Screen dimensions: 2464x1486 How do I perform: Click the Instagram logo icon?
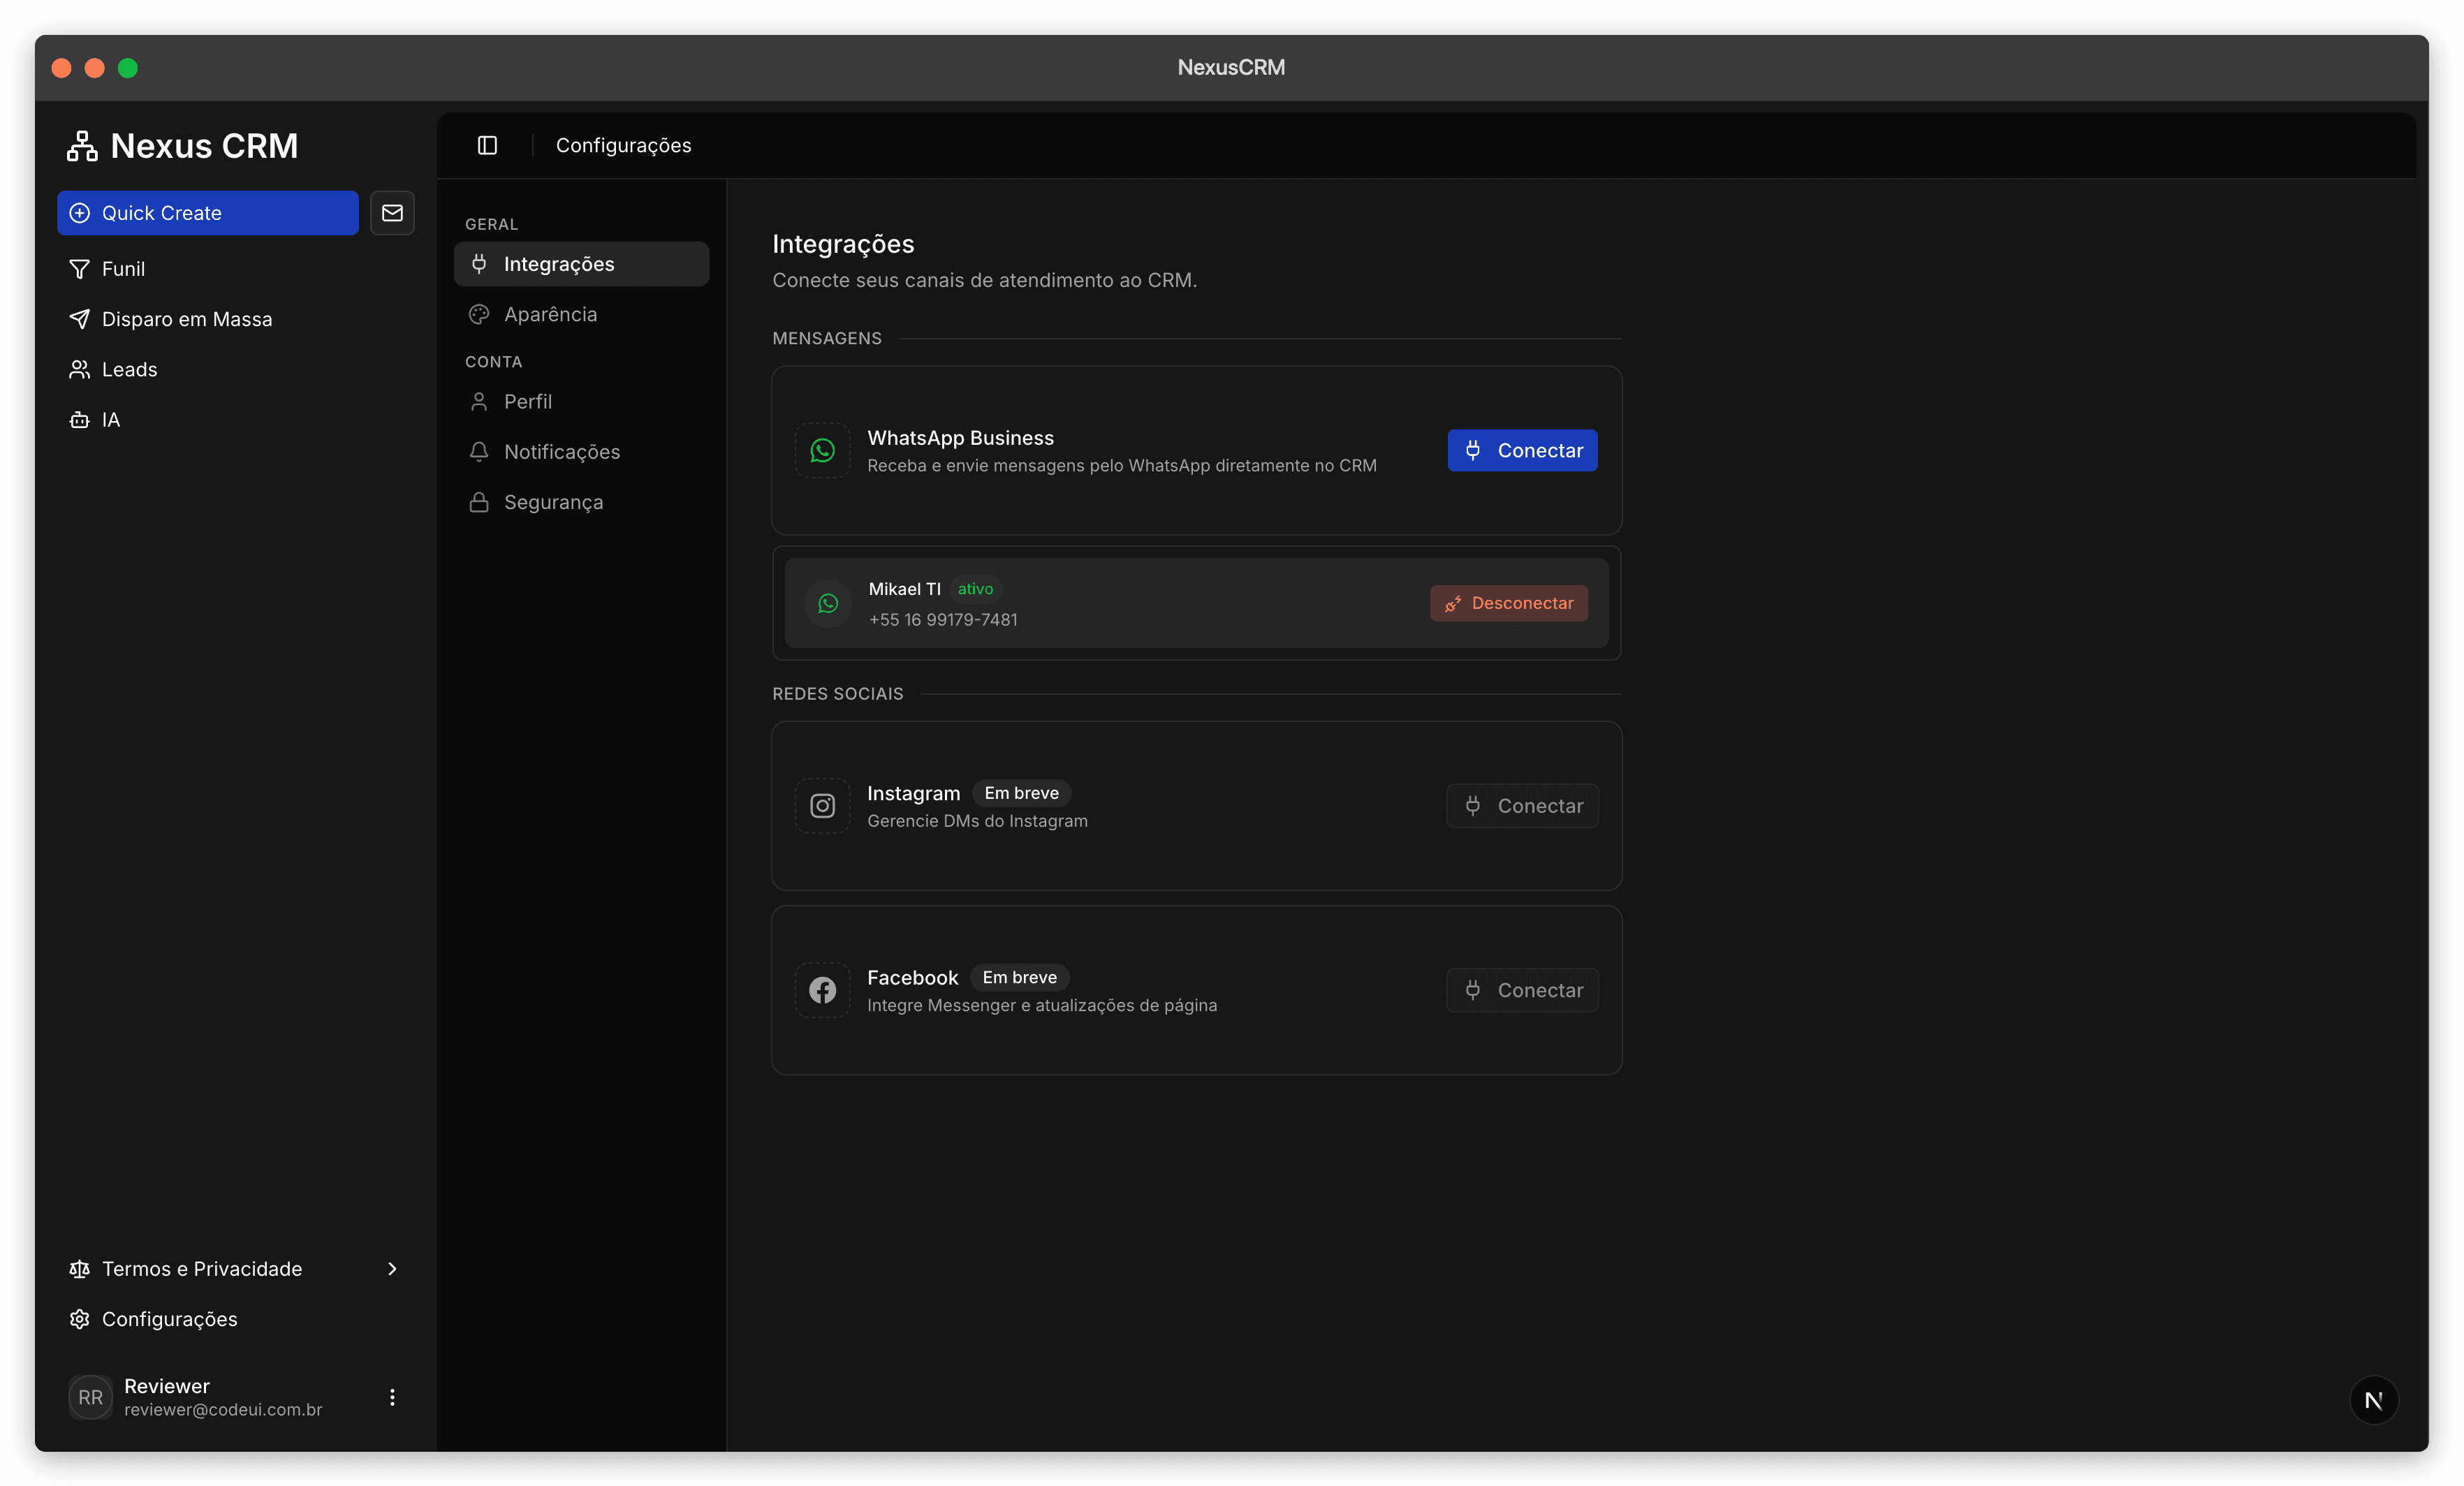point(822,806)
